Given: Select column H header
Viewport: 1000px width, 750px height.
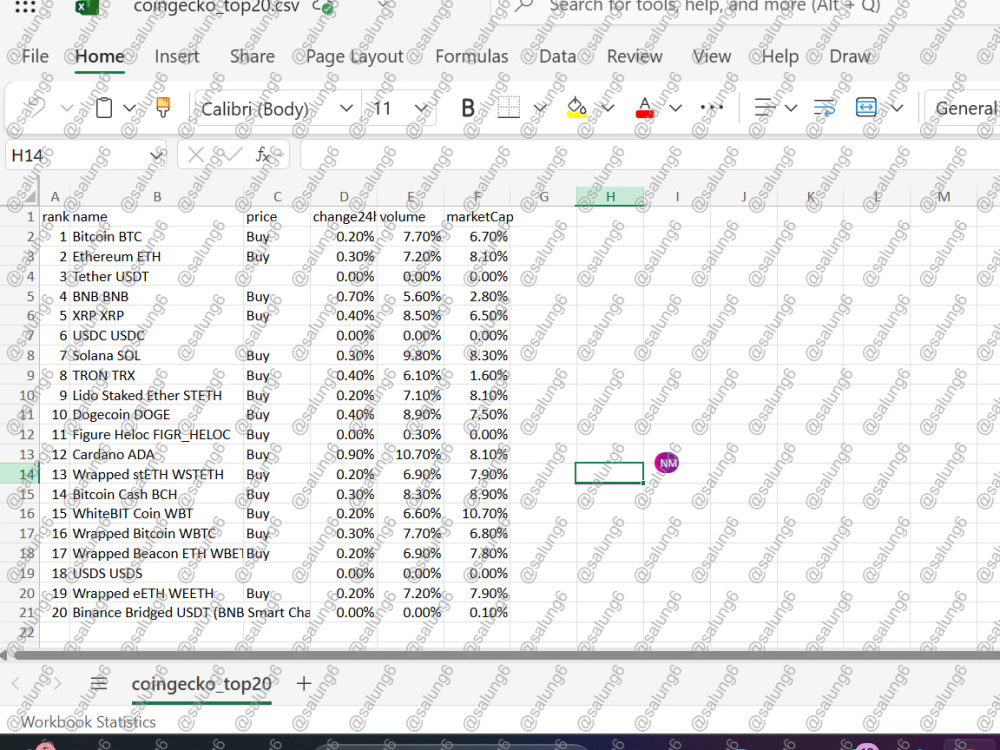Looking at the screenshot, I should click(610, 196).
